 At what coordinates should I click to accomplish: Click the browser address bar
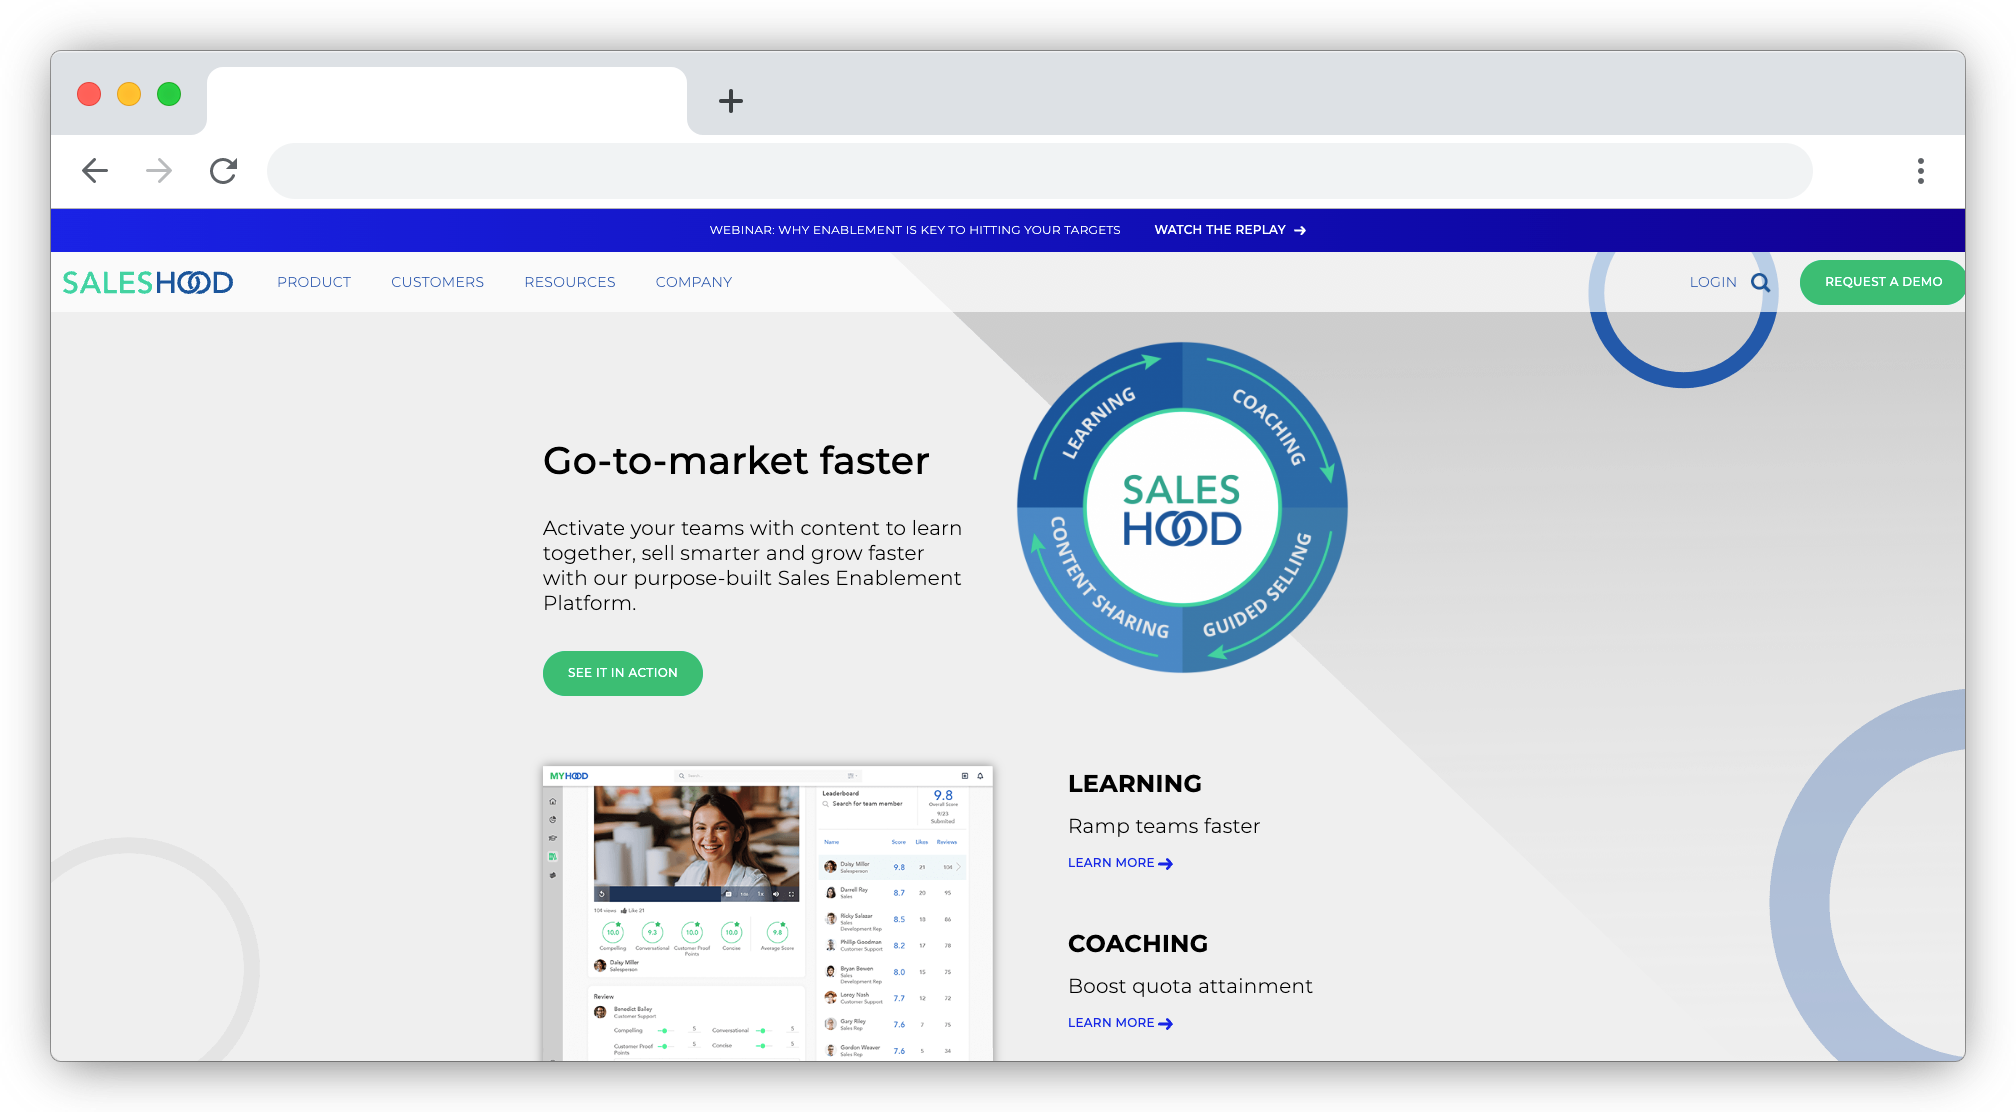[1039, 171]
